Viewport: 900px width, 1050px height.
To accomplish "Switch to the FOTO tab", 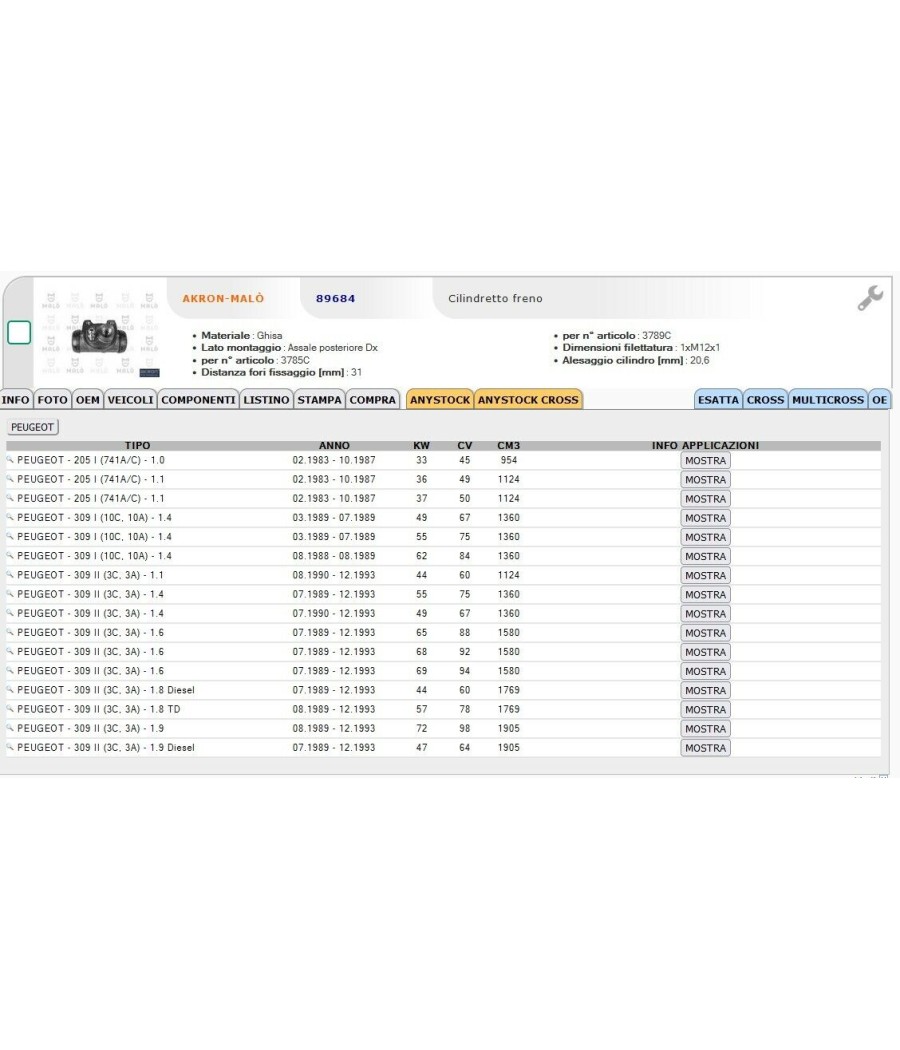I will [x=52, y=400].
